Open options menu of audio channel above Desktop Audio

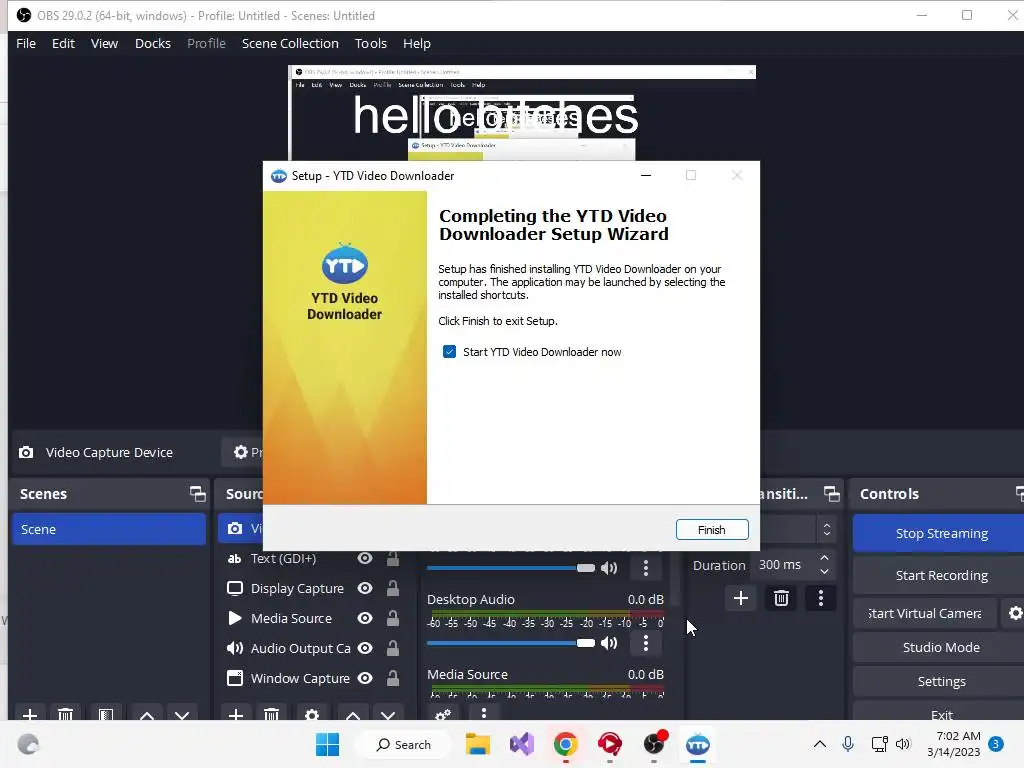pos(646,568)
